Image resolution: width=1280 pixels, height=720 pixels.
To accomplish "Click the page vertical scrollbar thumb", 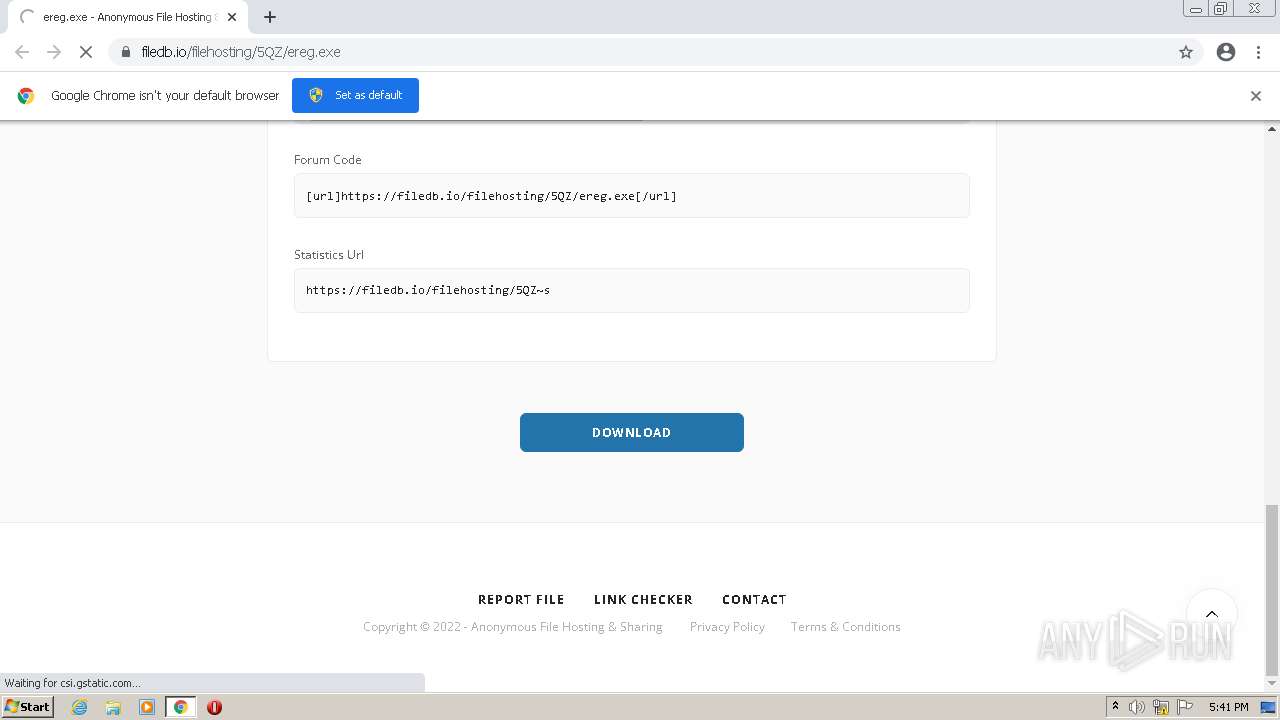I will point(1272,590).
